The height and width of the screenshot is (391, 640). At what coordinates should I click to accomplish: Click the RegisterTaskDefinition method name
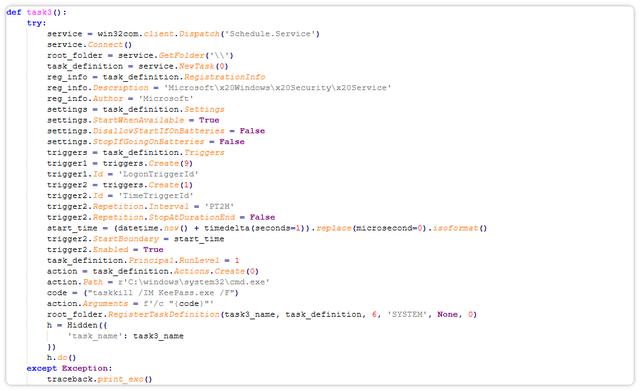164,314
